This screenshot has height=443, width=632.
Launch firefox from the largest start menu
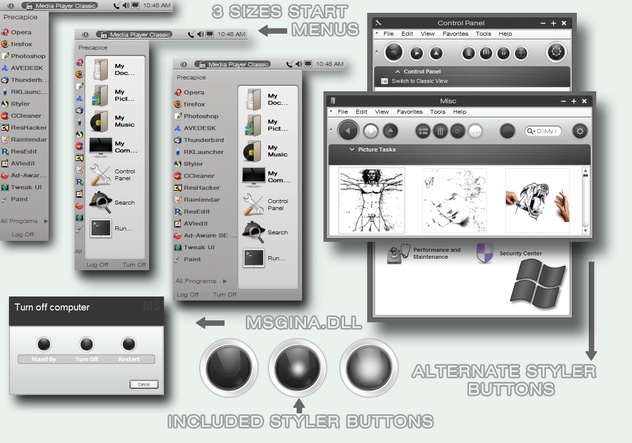190,104
